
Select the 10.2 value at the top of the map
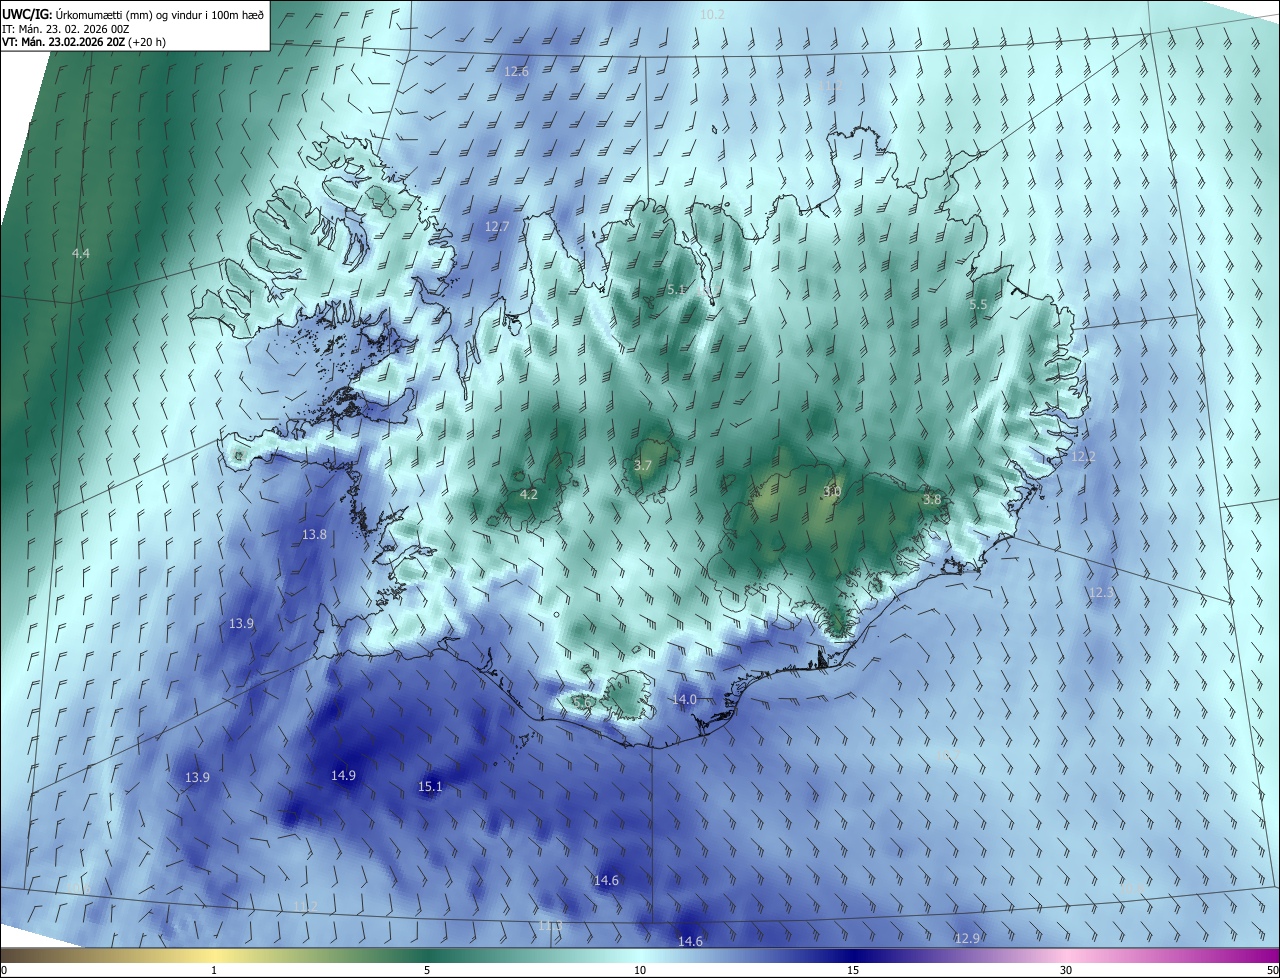point(712,14)
